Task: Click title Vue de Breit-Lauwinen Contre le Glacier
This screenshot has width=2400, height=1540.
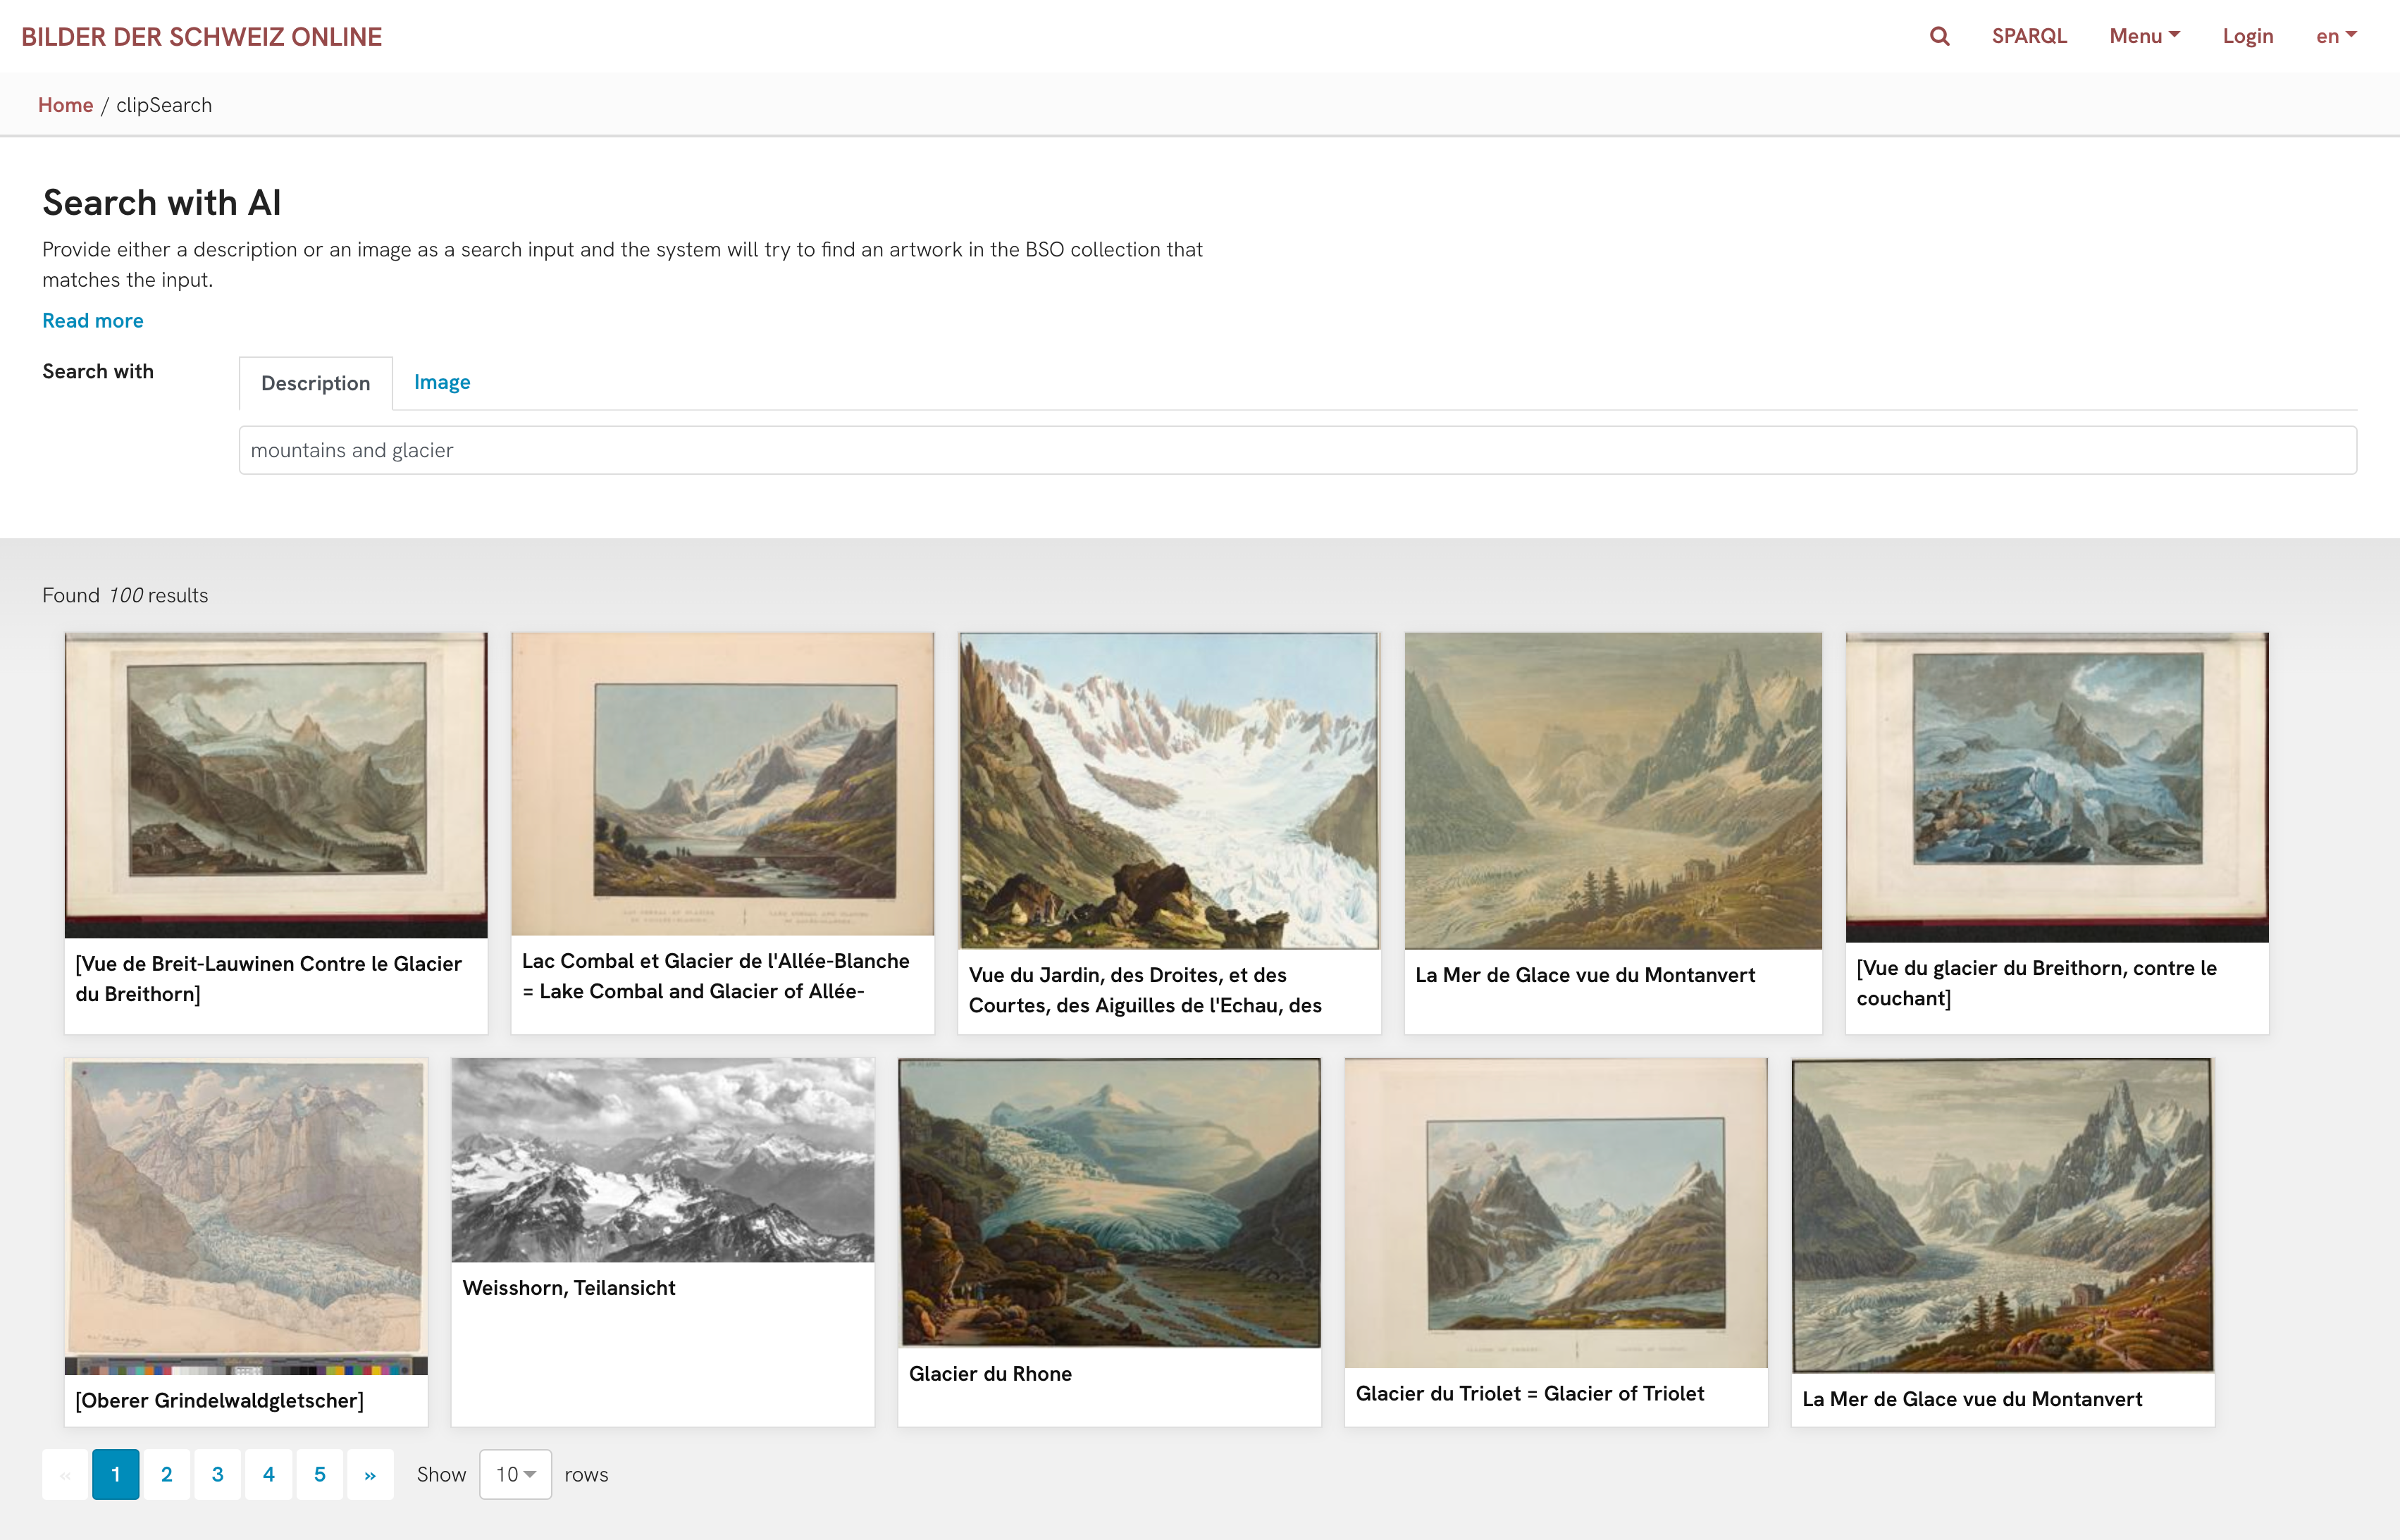Action: click(x=268, y=978)
